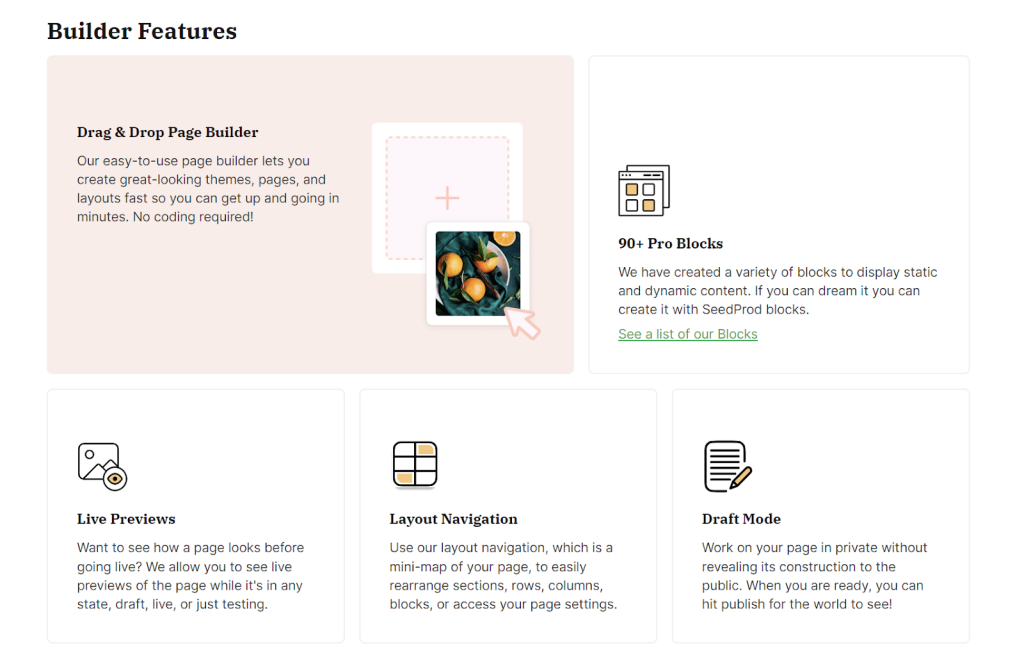Open the 'See a list of our Blocks' link

tap(687, 334)
